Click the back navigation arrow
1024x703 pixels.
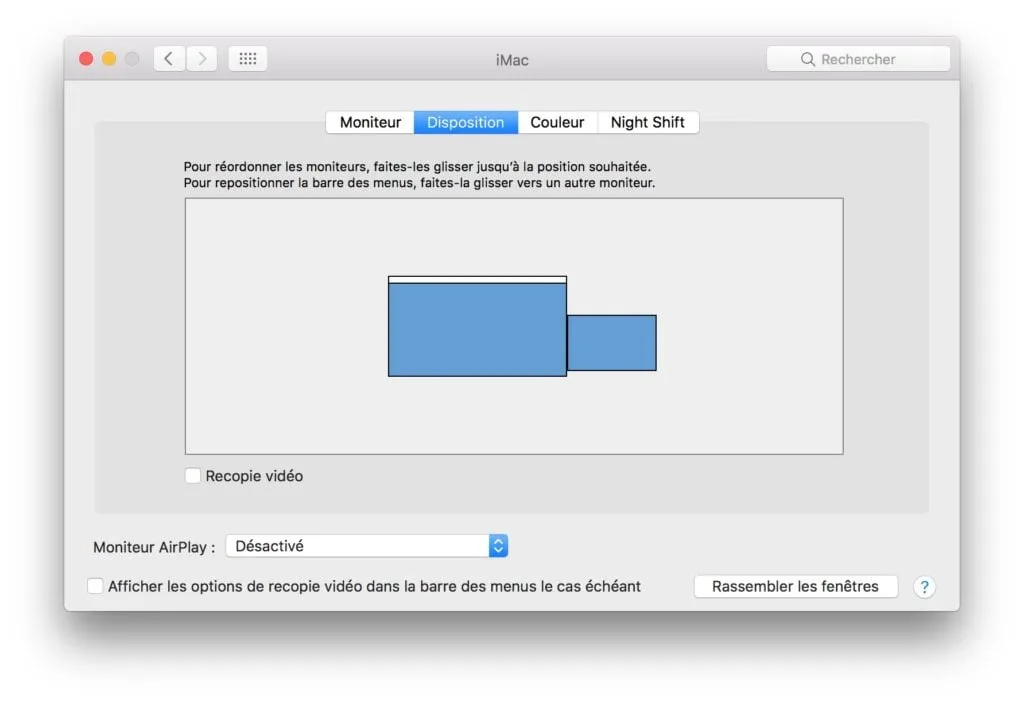pyautogui.click(x=168, y=58)
